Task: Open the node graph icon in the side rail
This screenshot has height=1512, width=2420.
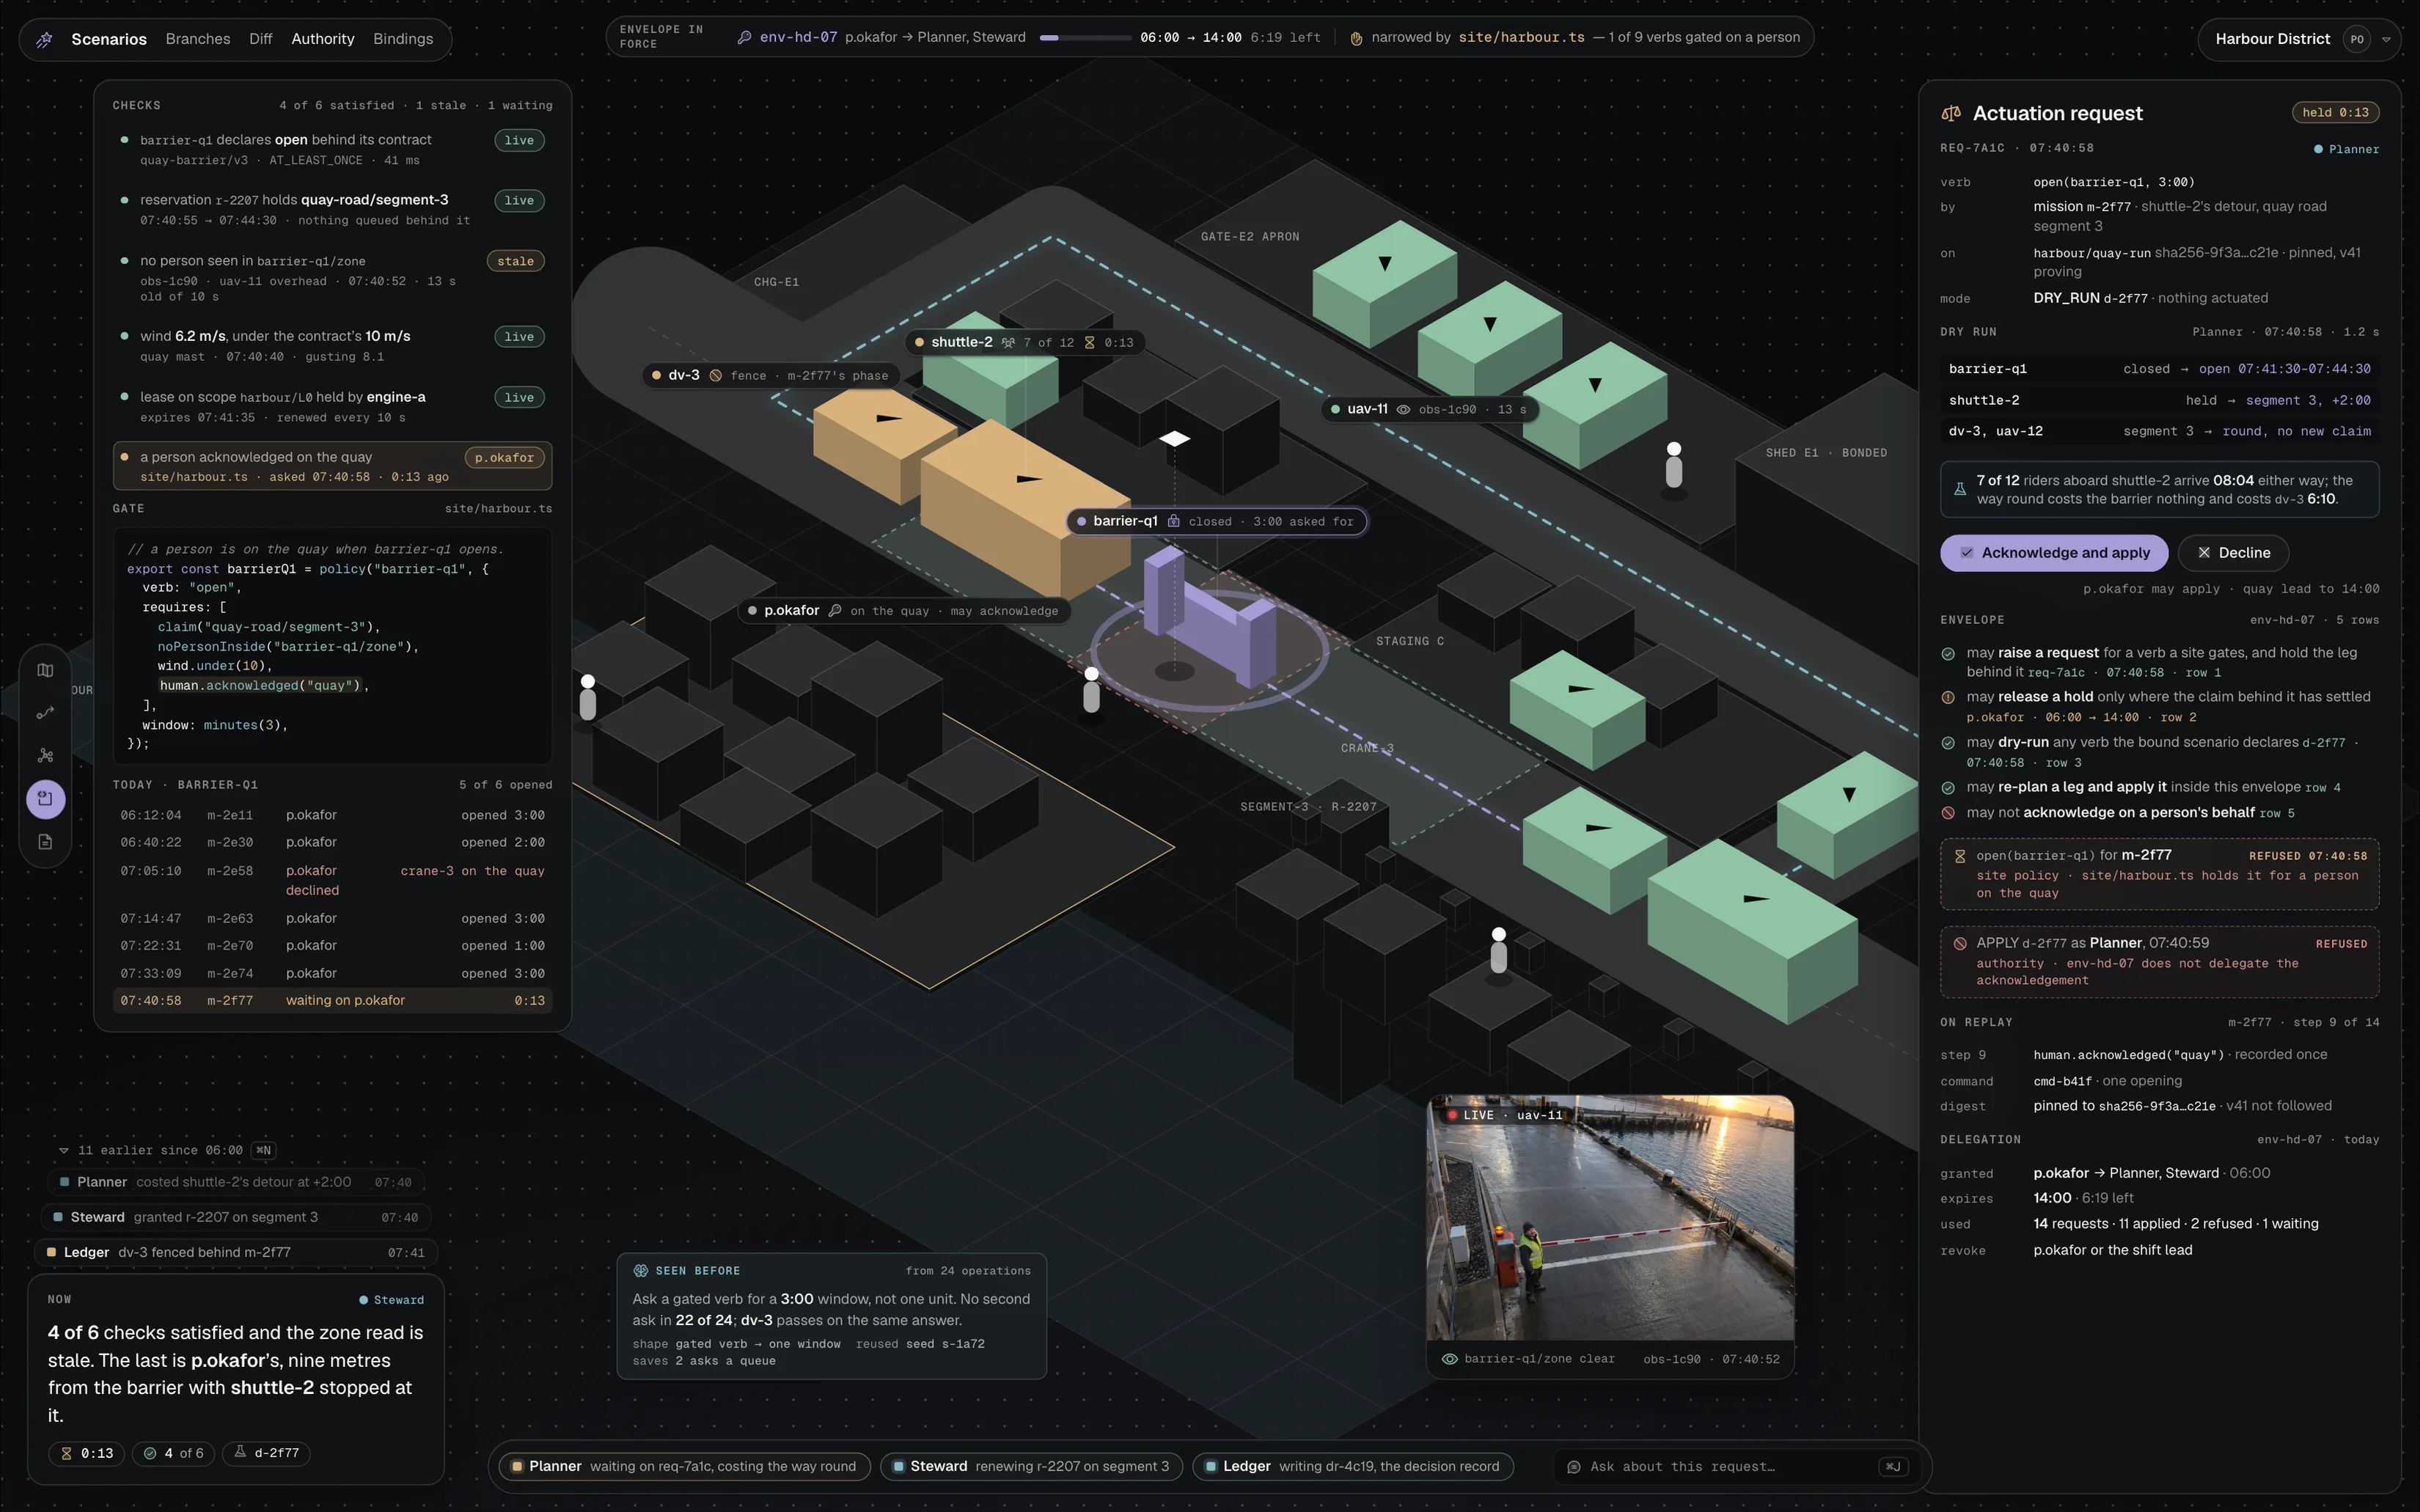Action: point(45,756)
